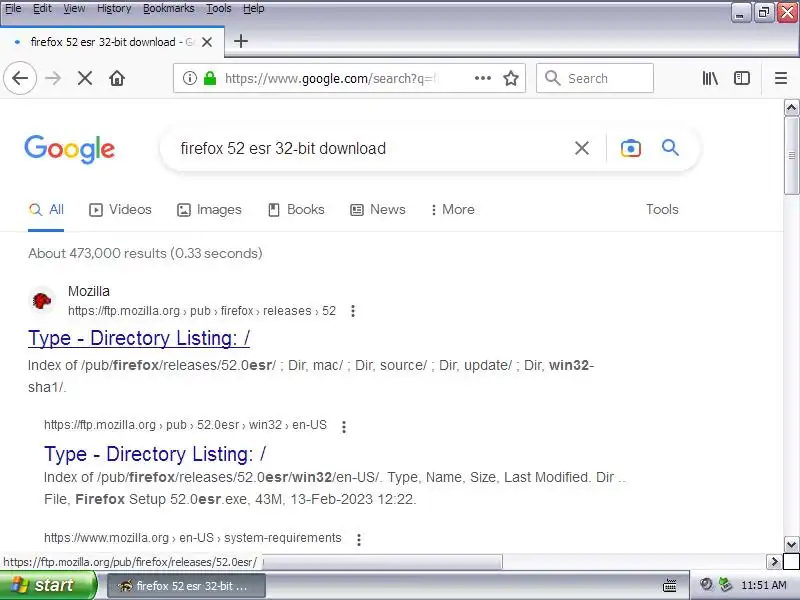Click the Google logo
Viewport: 800px width, 600px height.
point(69,149)
